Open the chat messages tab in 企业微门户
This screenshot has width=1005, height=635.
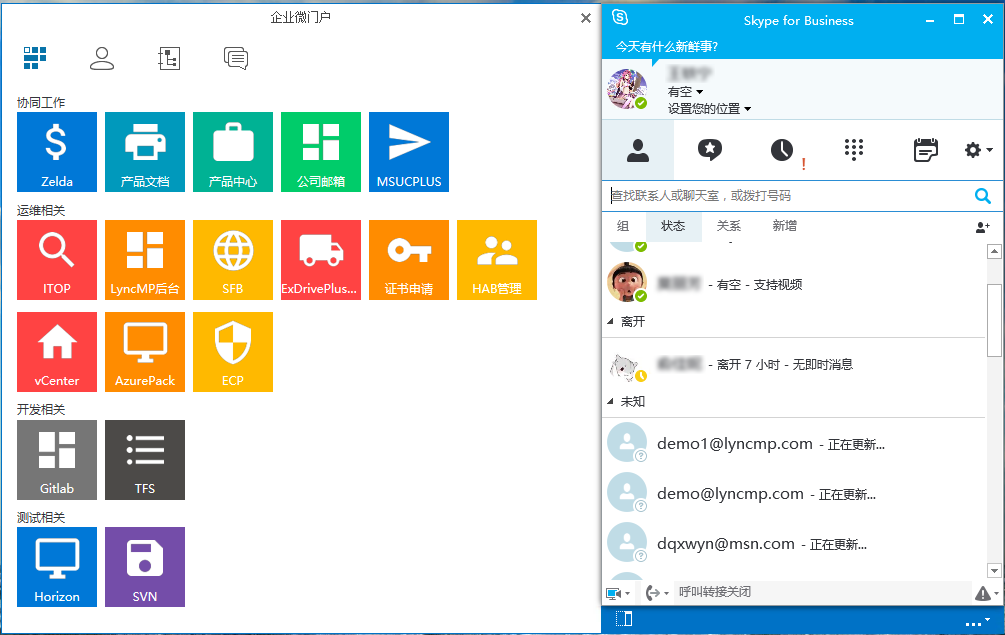tap(236, 58)
